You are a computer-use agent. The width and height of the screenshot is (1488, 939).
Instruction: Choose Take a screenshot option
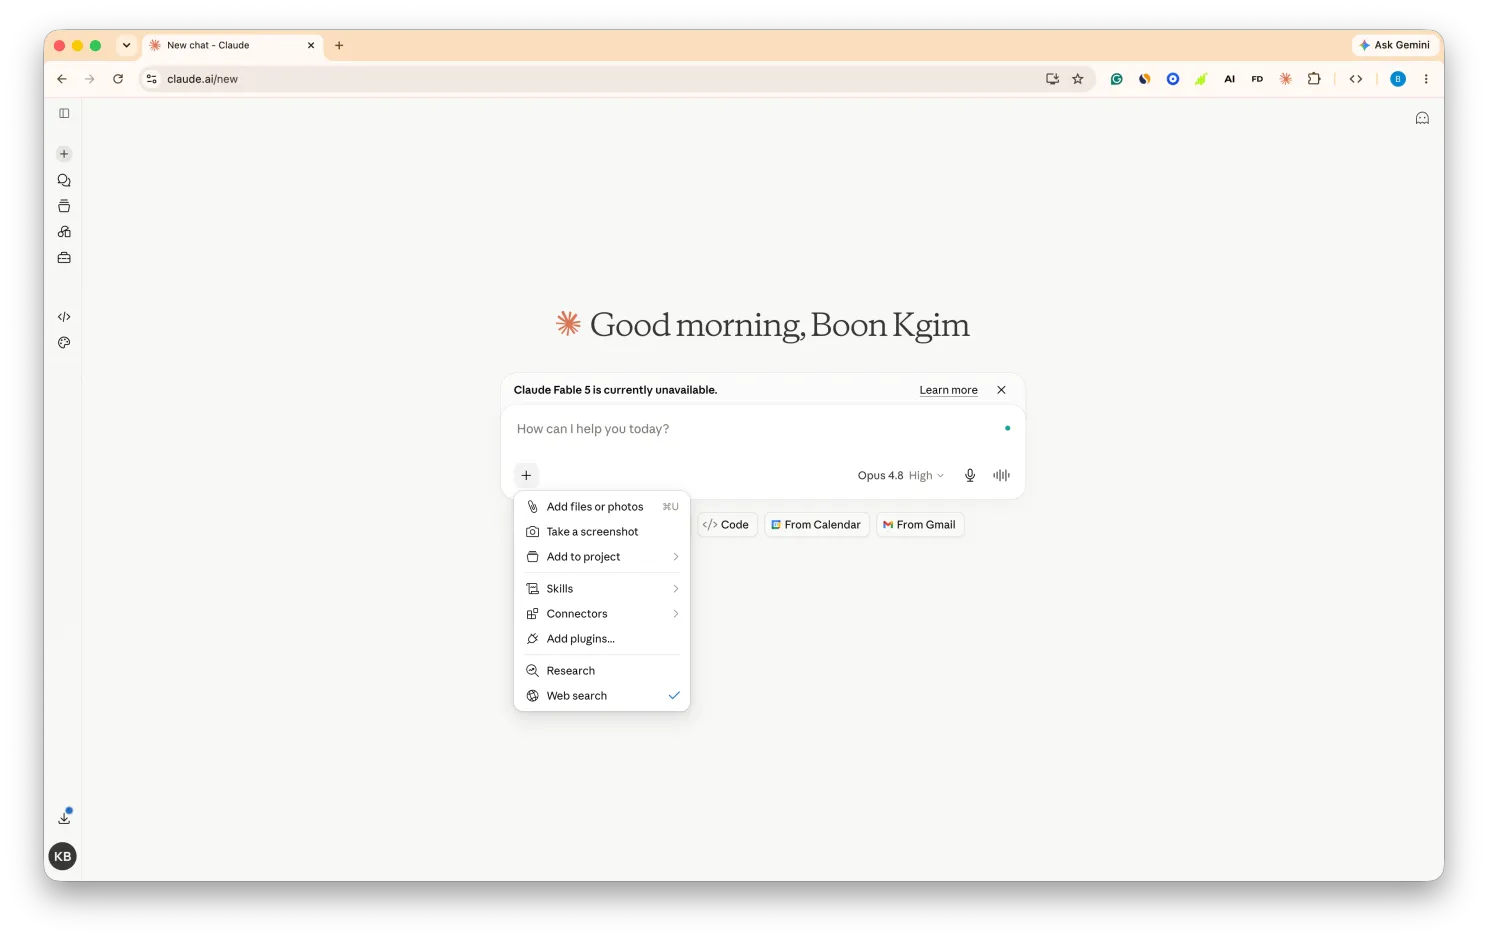[x=602, y=532]
